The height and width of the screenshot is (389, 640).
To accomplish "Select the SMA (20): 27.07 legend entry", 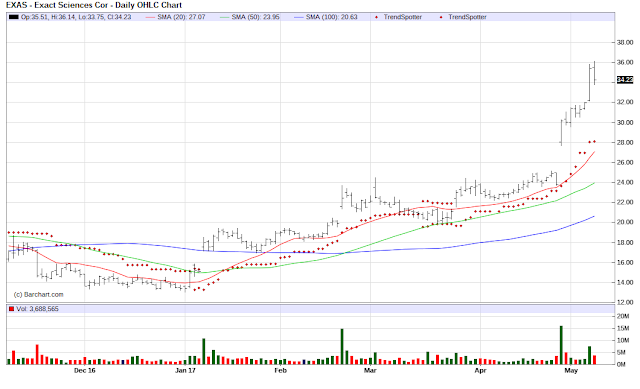I will (176, 17).
